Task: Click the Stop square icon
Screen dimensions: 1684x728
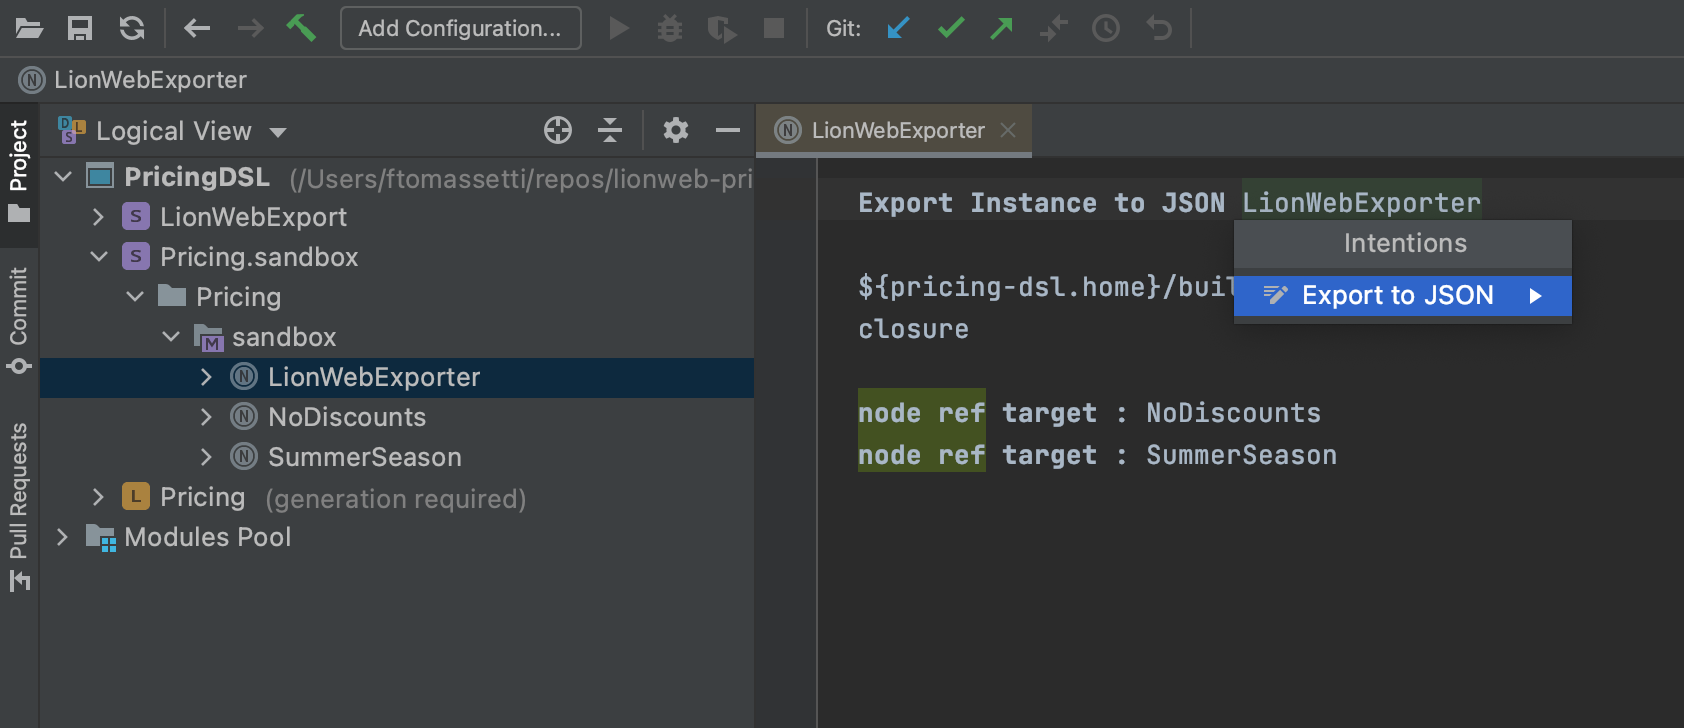Action: [774, 28]
